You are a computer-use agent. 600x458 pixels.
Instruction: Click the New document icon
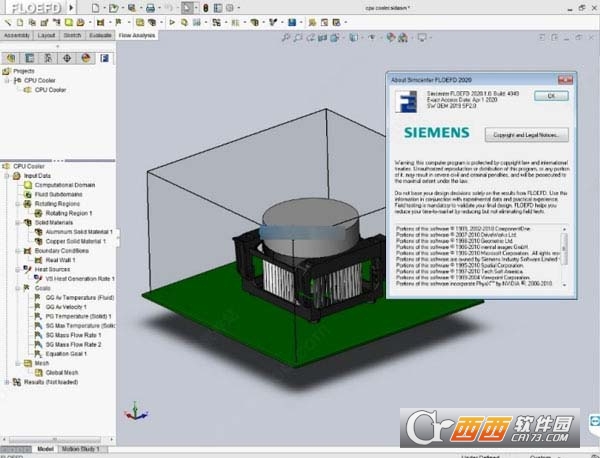[96, 8]
